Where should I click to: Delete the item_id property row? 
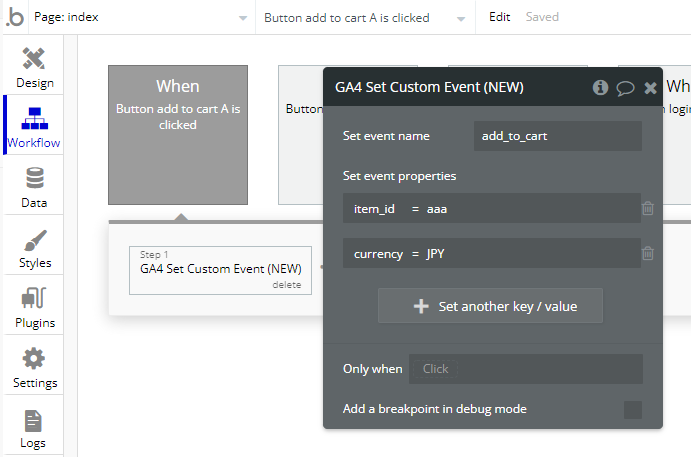[648, 208]
